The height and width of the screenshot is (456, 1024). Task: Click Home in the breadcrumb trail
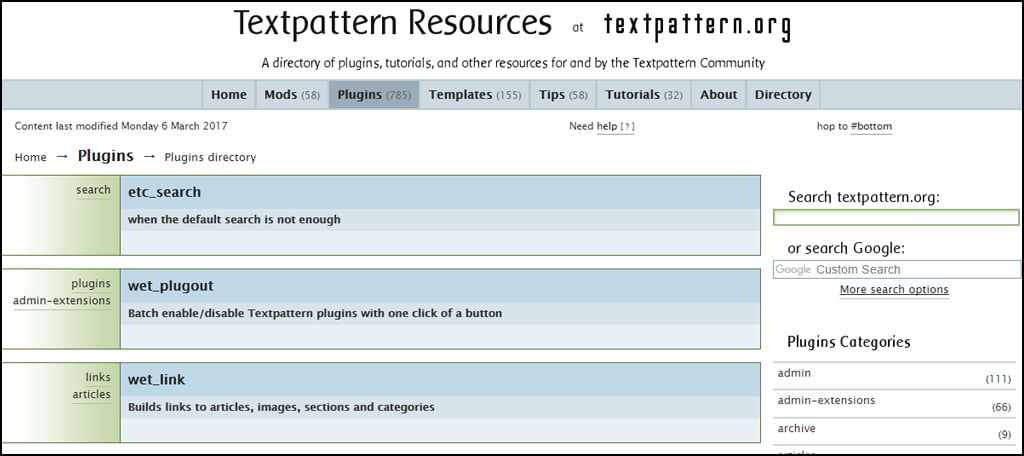click(31, 157)
